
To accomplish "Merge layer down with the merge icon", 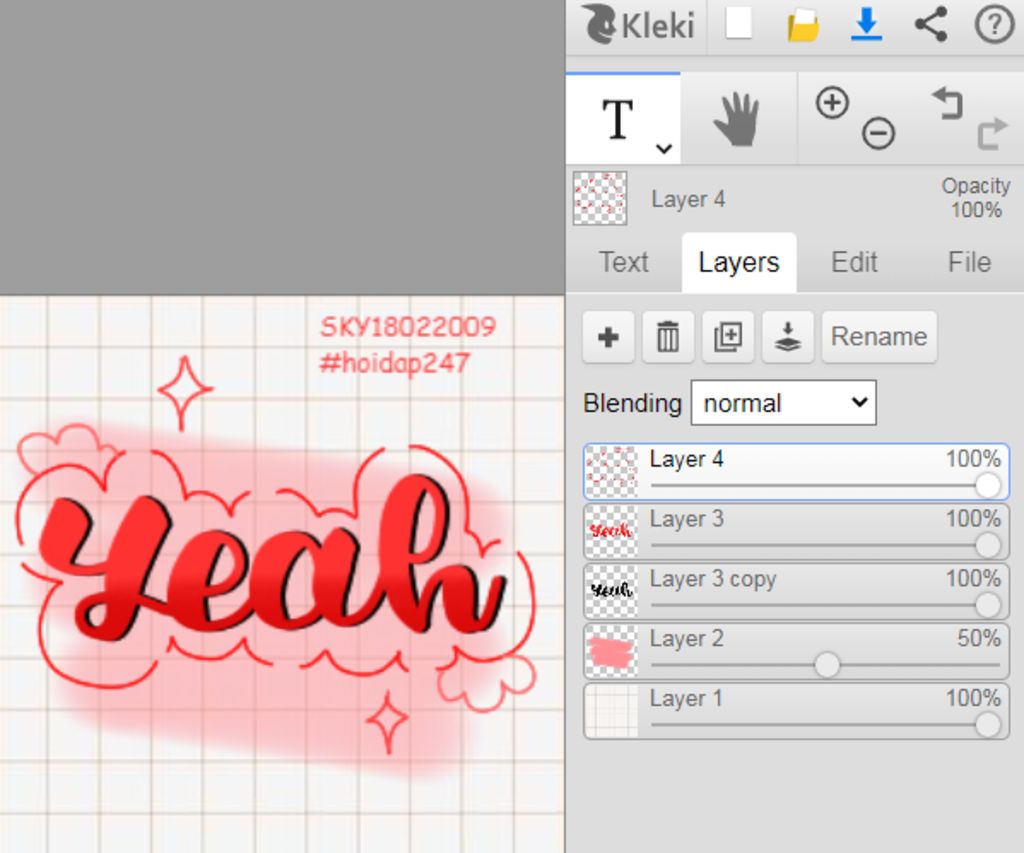I will coord(788,337).
